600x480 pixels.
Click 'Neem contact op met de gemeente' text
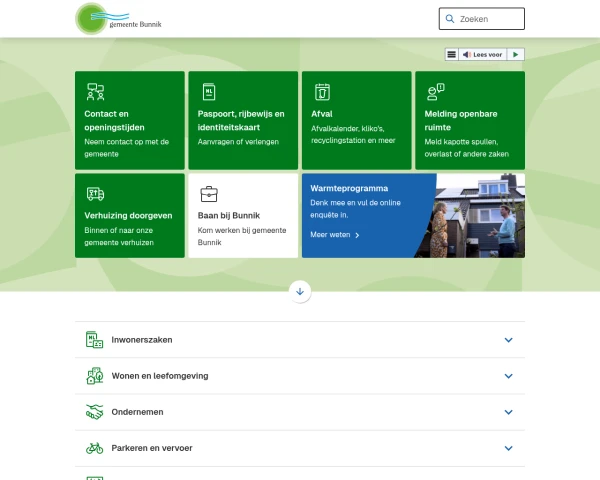tap(127, 148)
